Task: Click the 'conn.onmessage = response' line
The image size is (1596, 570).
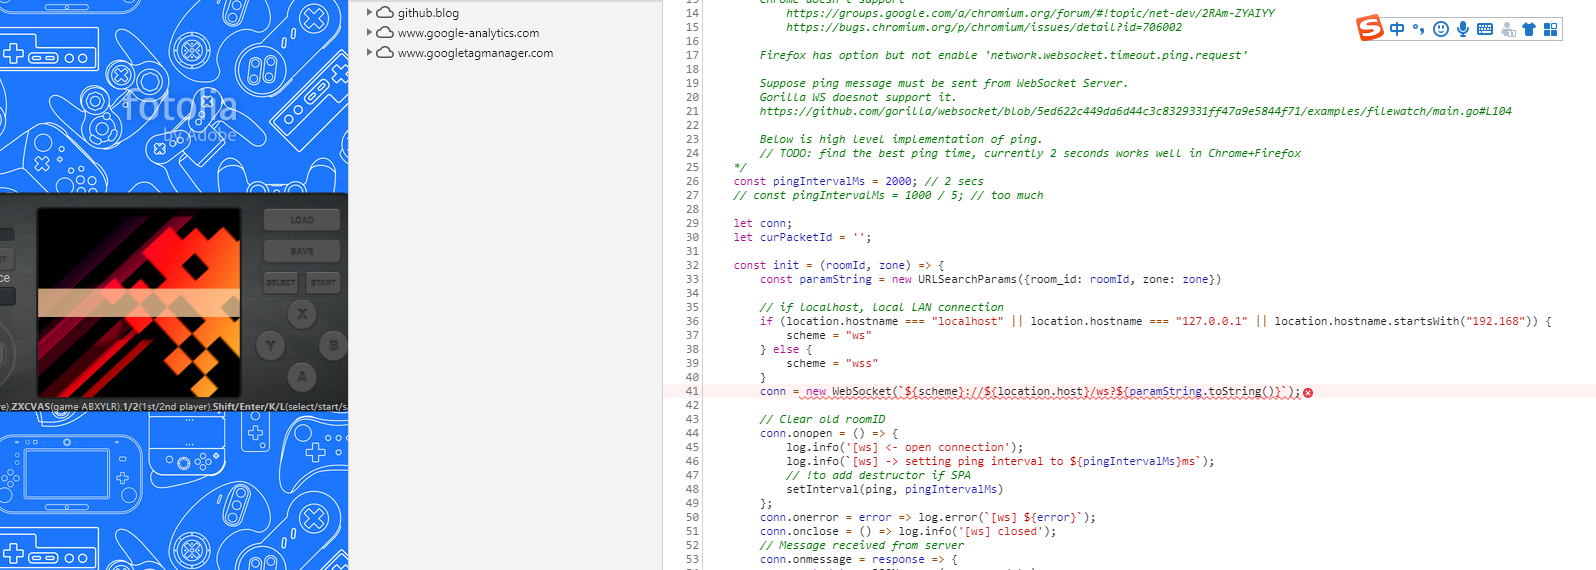Action: [x=858, y=559]
